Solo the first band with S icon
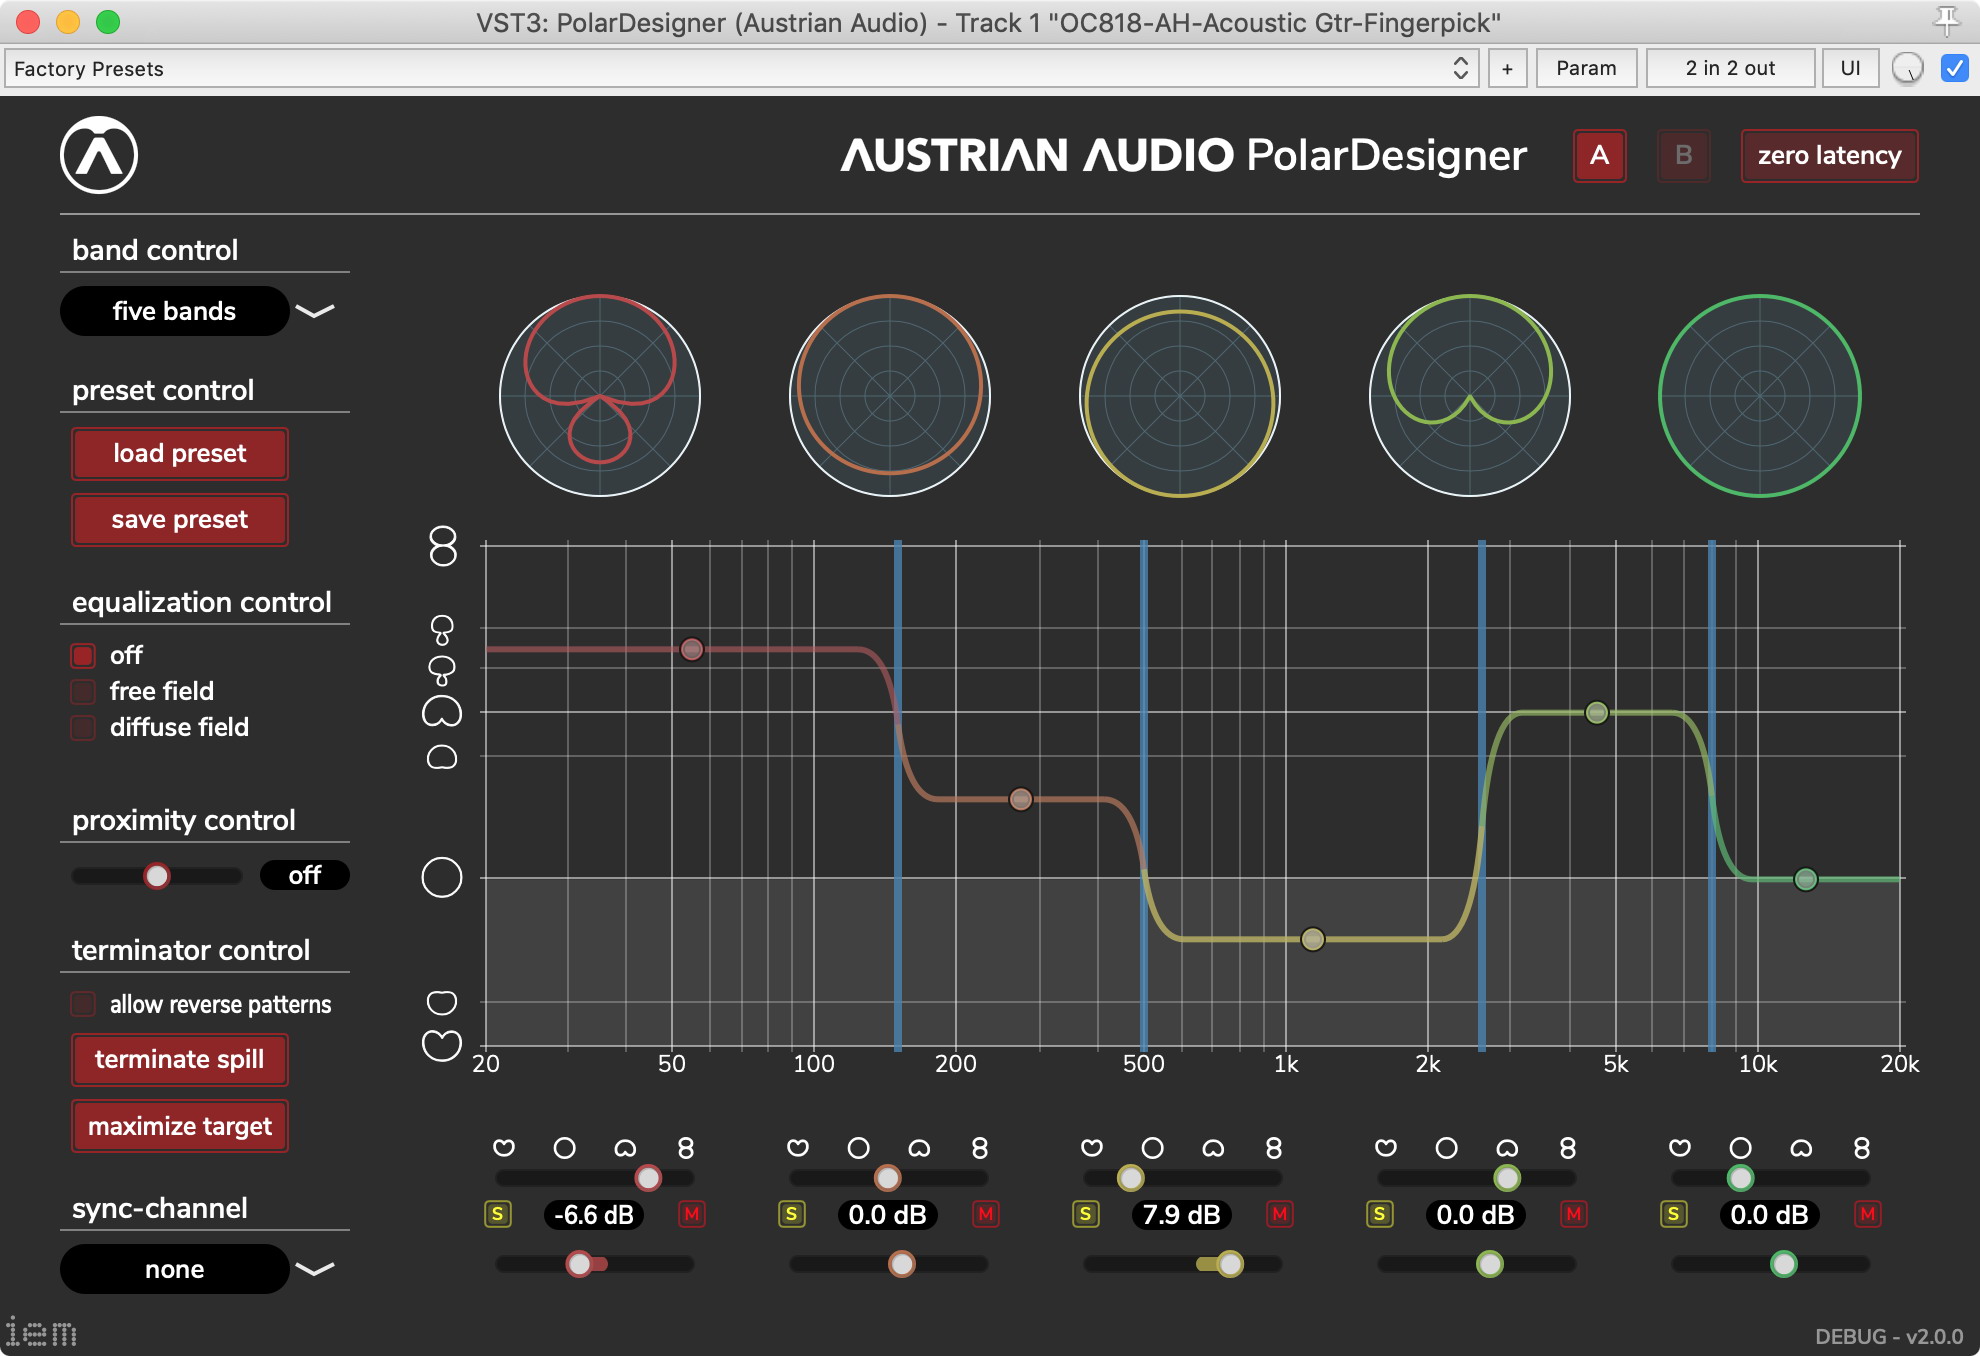The image size is (1980, 1356). point(498,1214)
